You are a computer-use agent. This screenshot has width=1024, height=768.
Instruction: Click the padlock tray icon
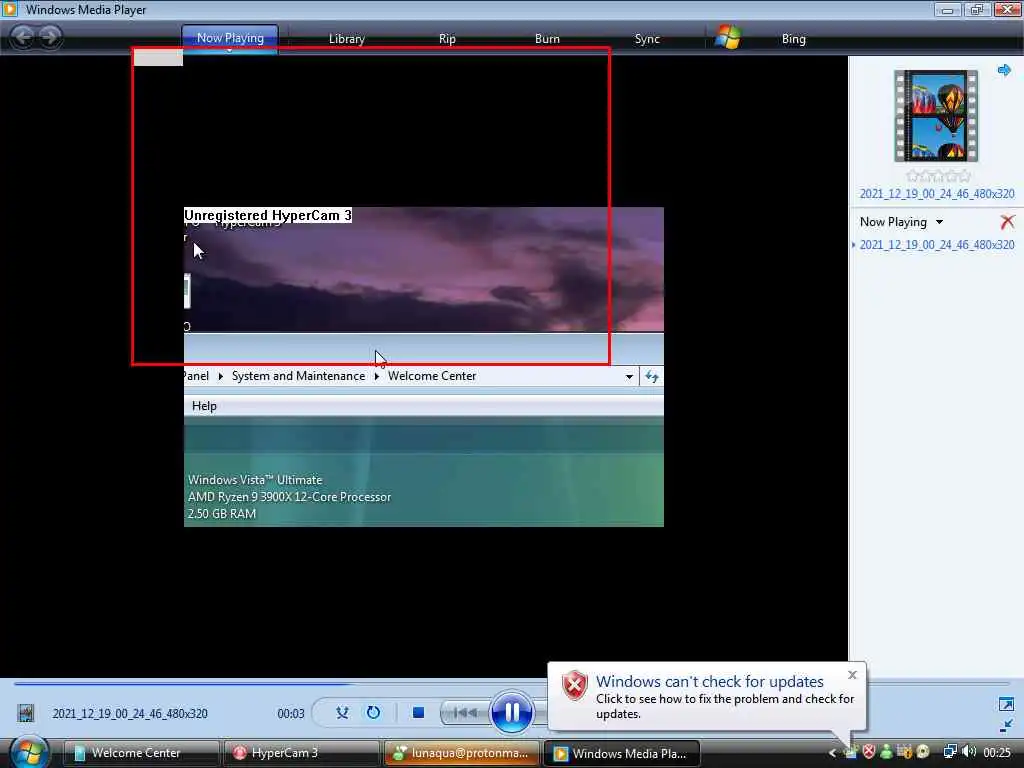(904, 752)
